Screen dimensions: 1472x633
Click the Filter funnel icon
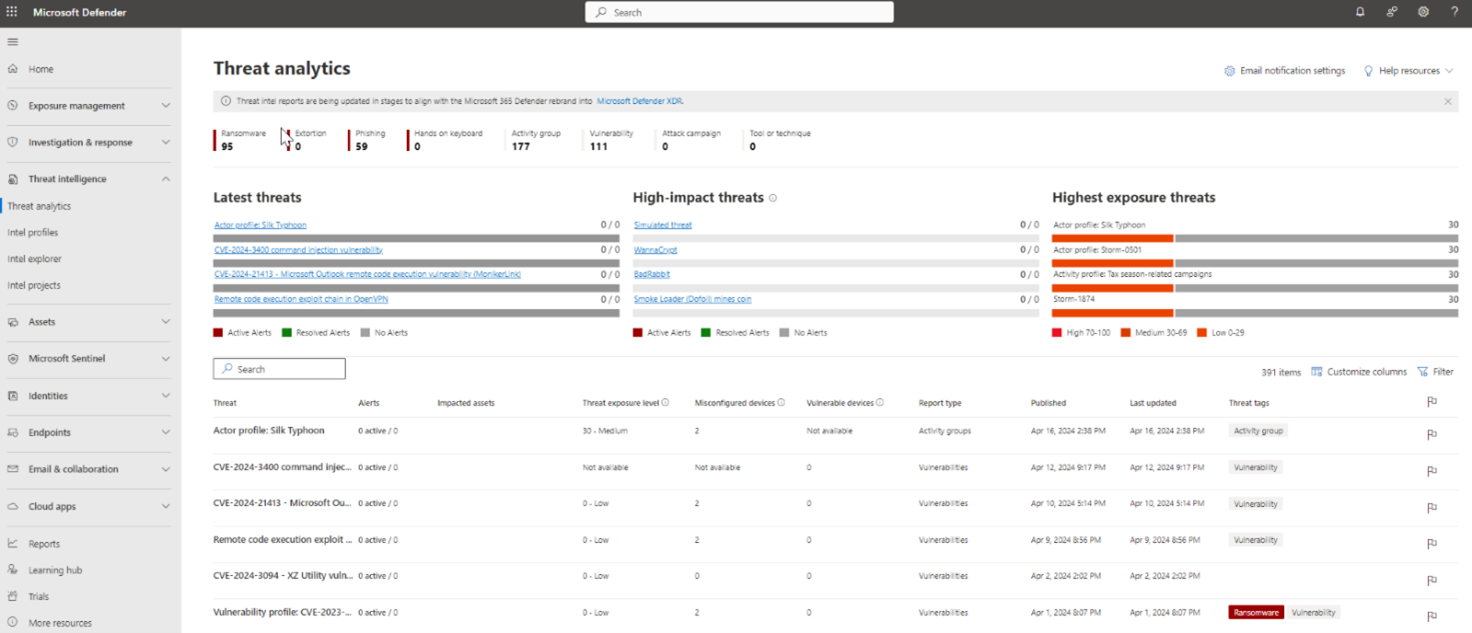tap(1423, 371)
